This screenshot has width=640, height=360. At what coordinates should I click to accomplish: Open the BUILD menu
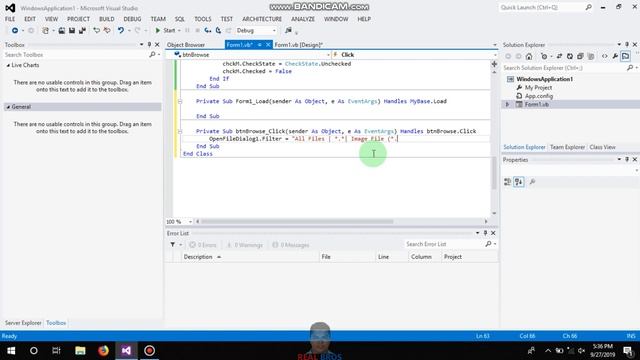click(107, 19)
